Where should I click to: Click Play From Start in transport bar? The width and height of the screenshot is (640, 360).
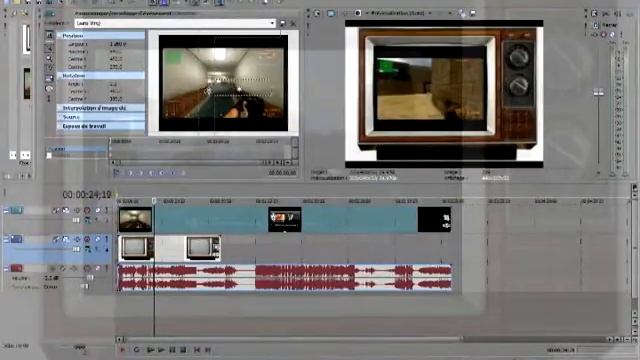point(150,350)
